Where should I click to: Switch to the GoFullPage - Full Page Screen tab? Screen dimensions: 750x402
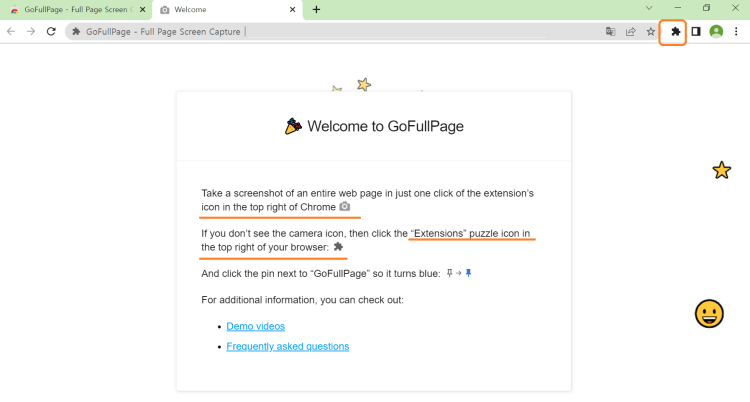75,10
